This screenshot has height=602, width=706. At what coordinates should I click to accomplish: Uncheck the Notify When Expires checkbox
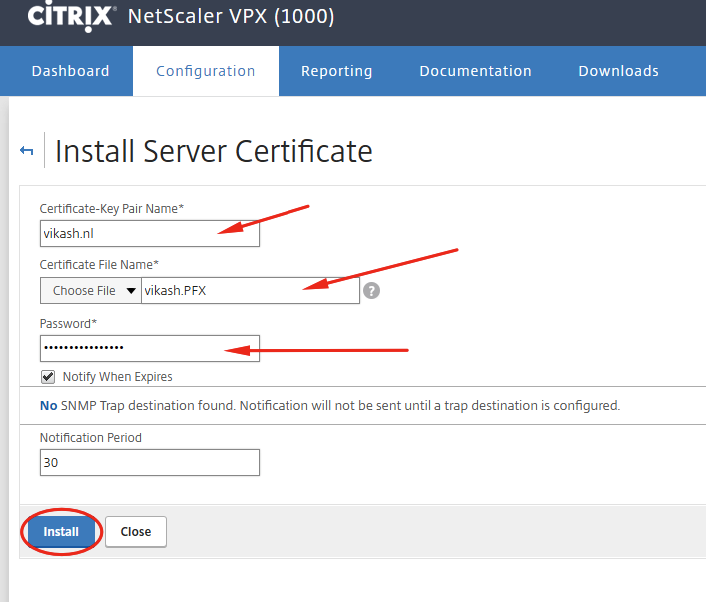[x=48, y=376]
